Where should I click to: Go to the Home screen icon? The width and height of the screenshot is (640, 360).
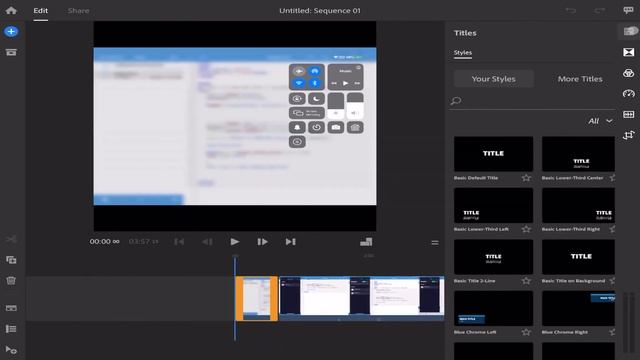pyautogui.click(x=11, y=10)
